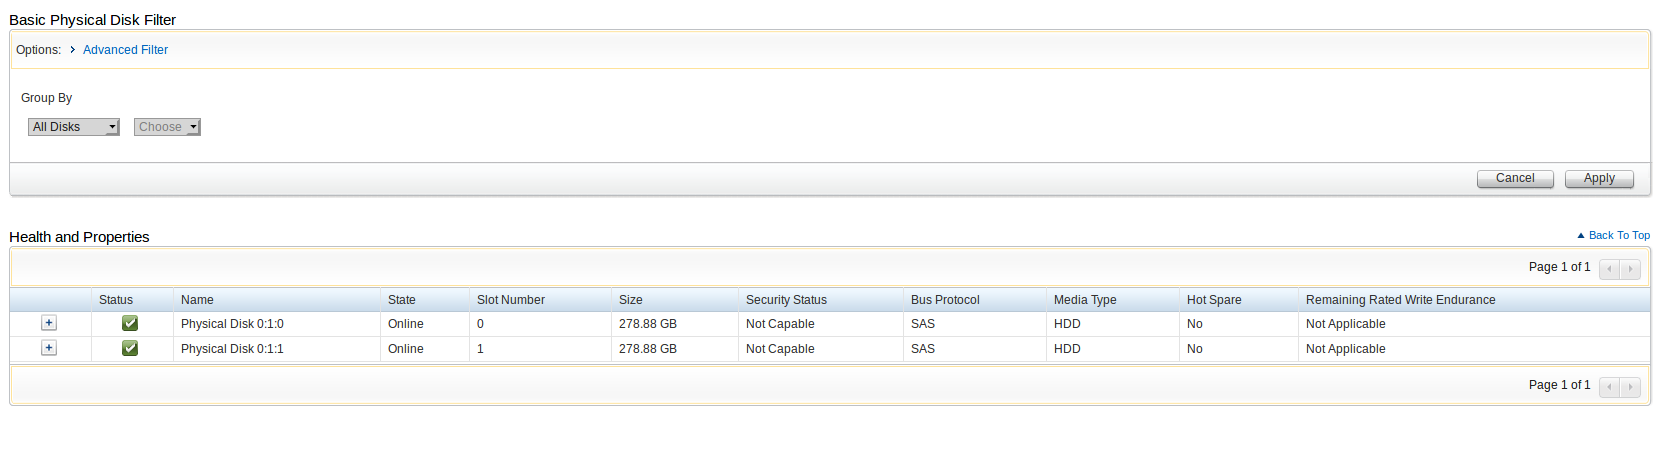Click the Back To Top arrow icon

pos(1581,236)
